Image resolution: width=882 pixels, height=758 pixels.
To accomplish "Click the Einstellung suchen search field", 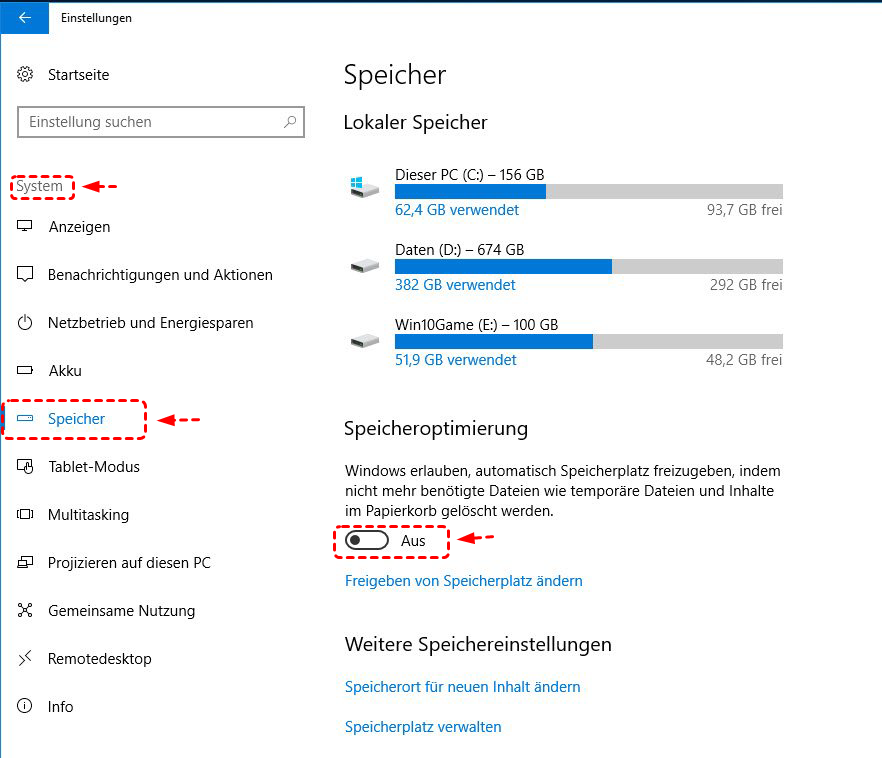I will point(150,122).
